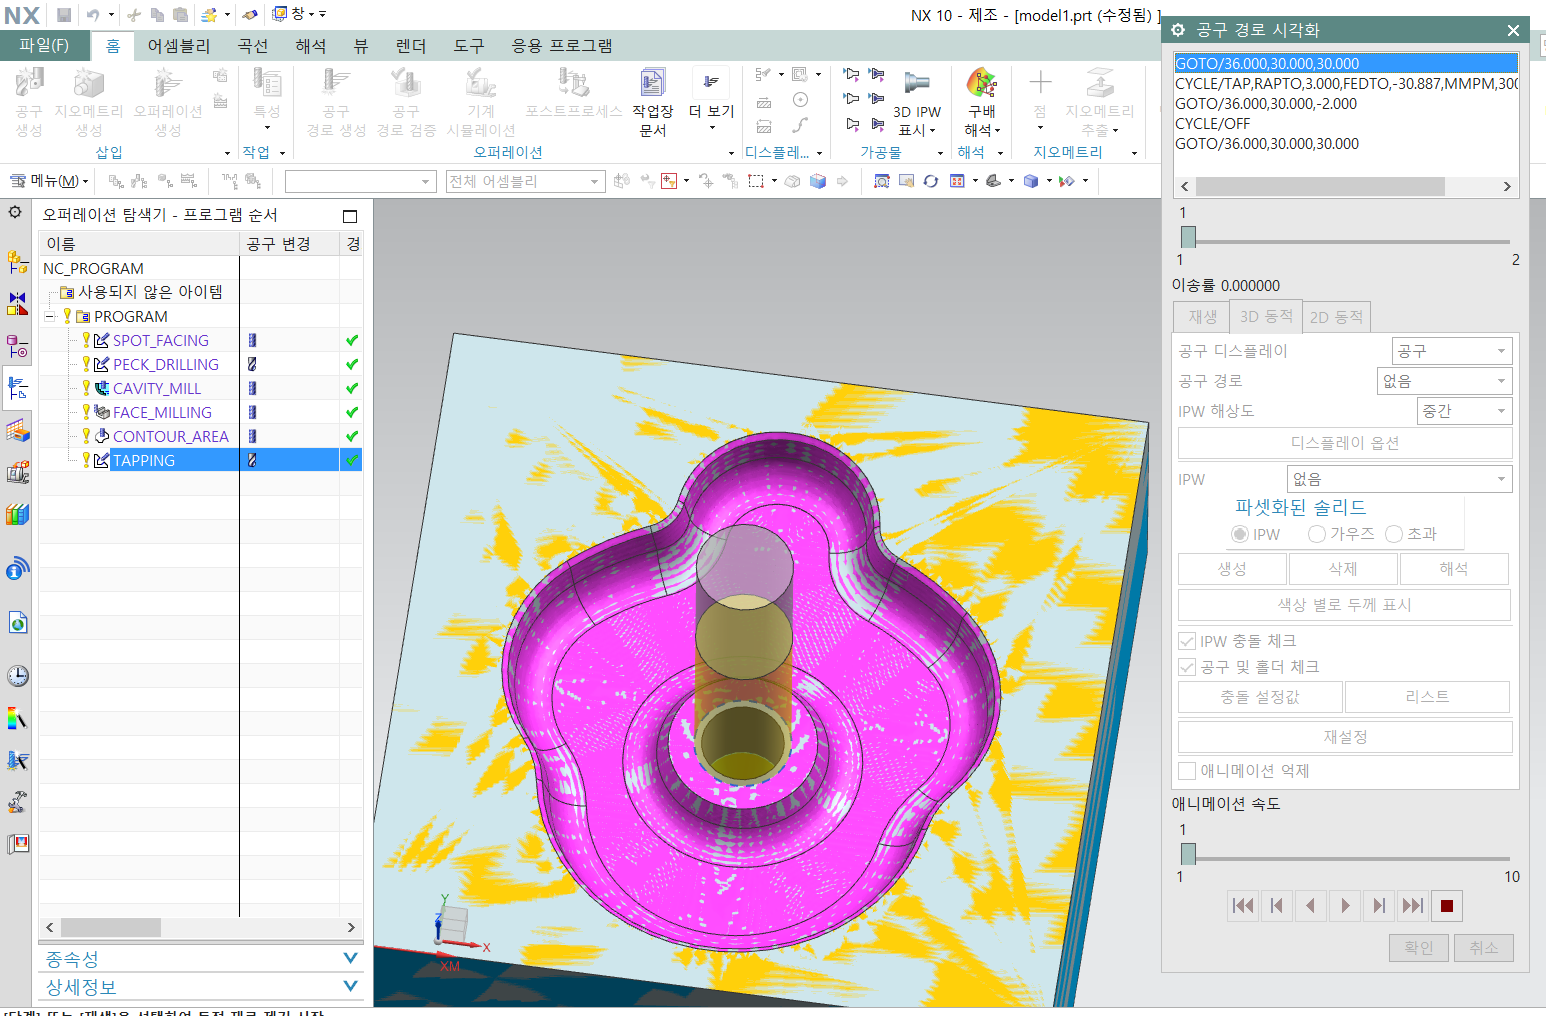Click the Rotate view icon
This screenshot has height=1016, width=1546.
931,181
